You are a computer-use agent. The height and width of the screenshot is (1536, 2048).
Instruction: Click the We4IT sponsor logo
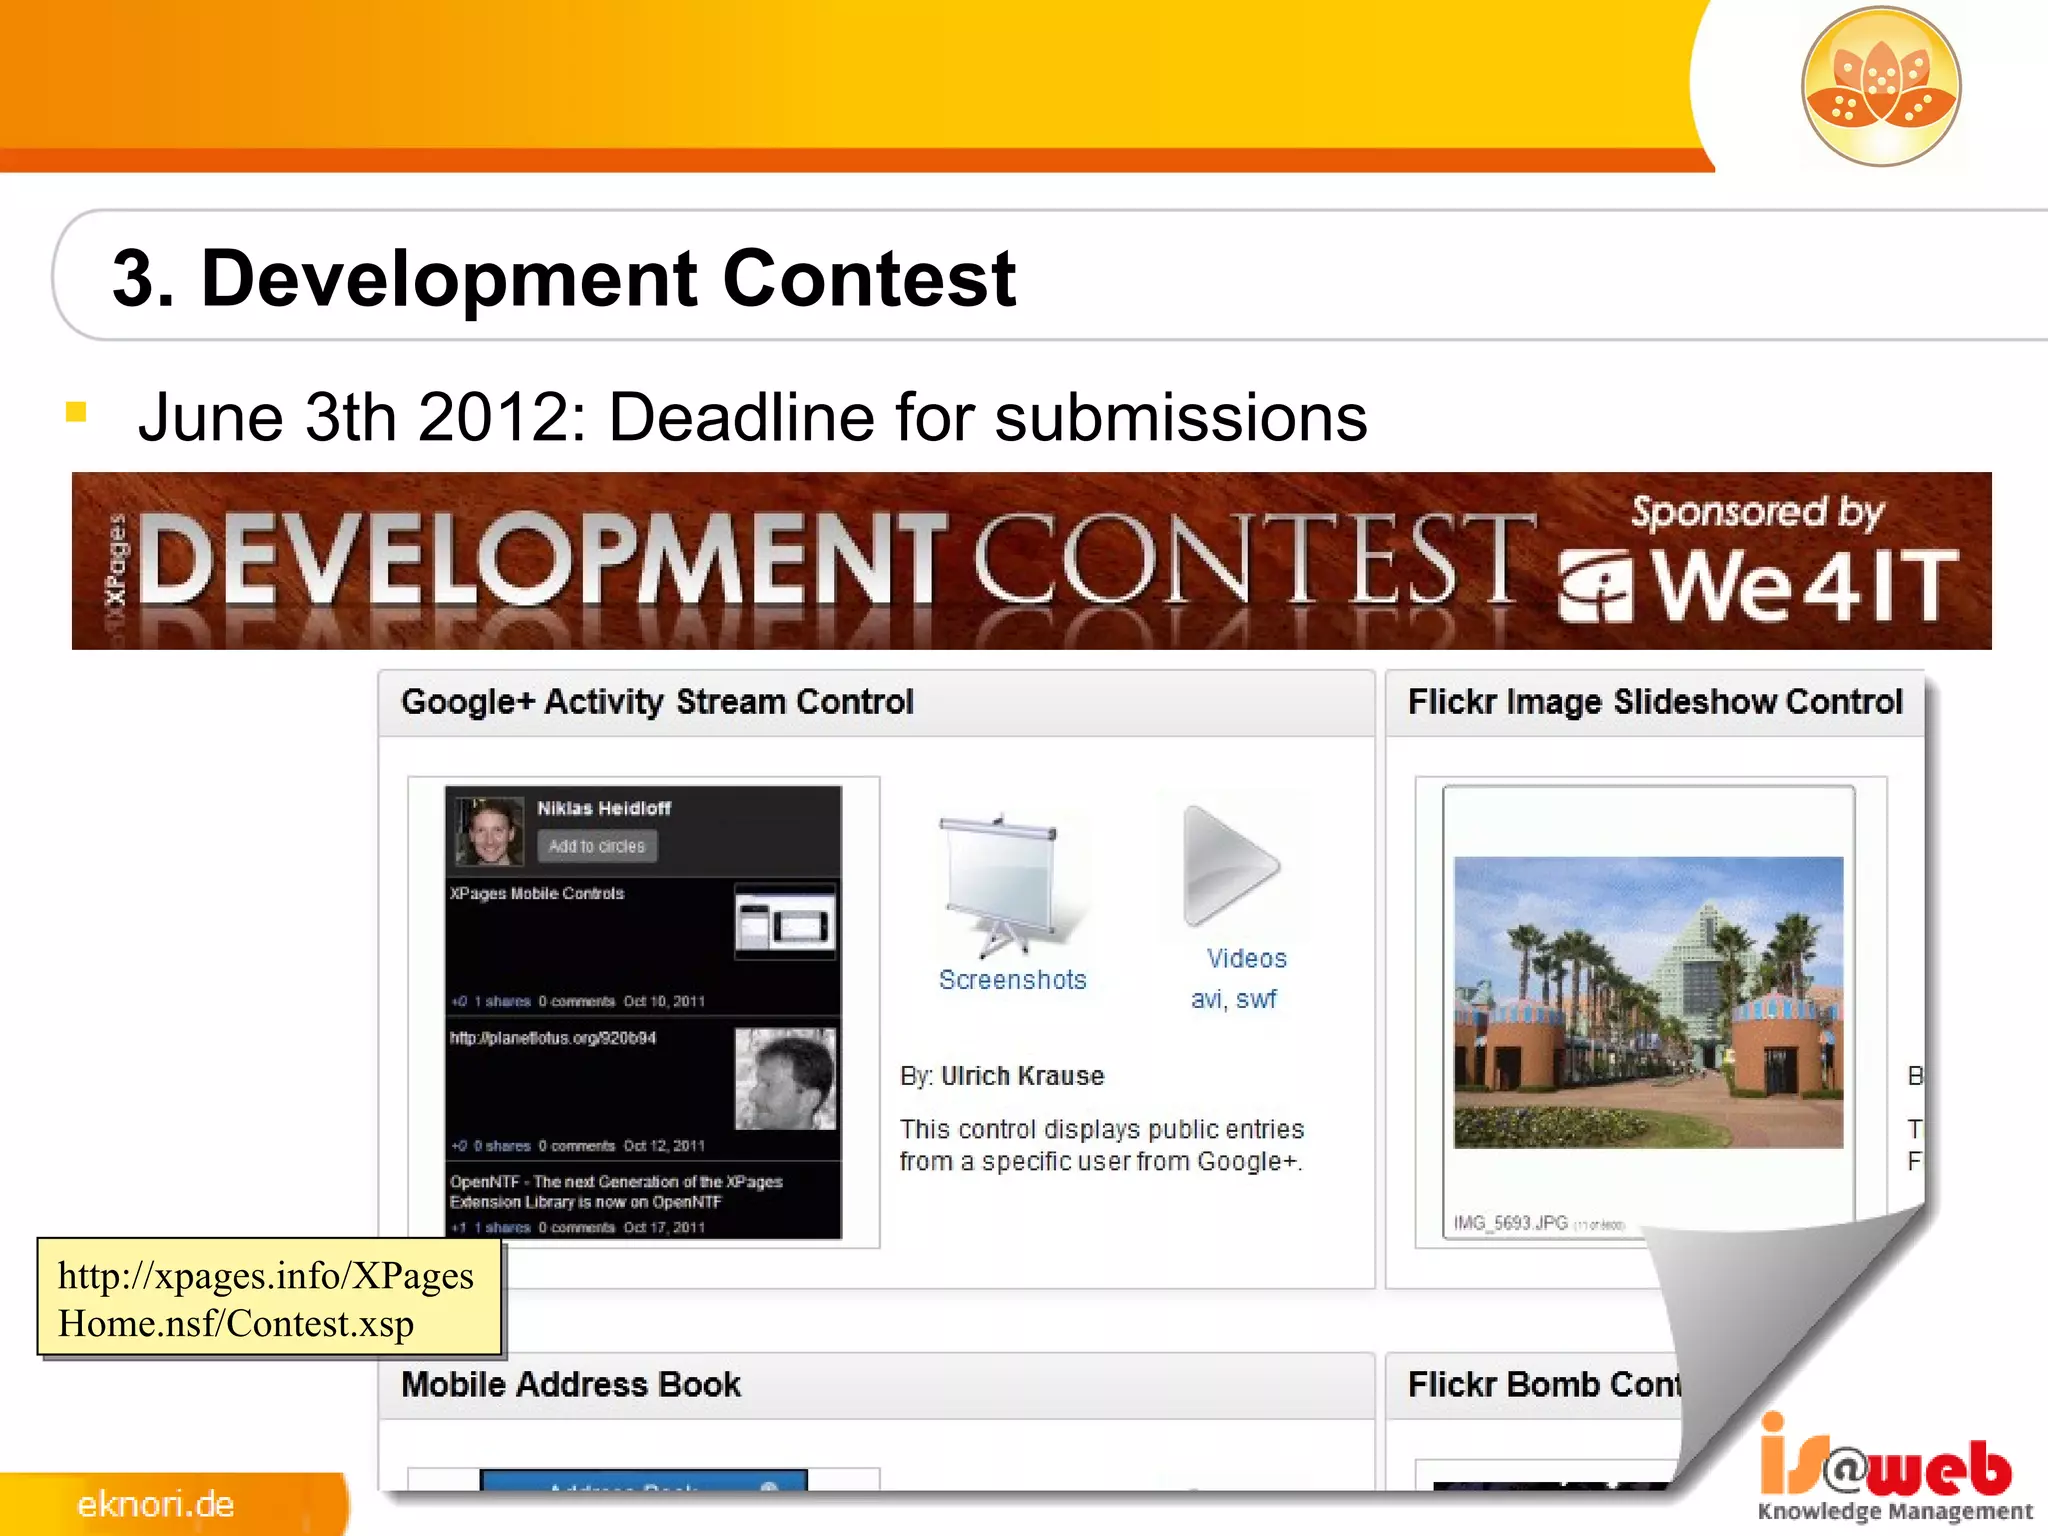pos(1758,586)
